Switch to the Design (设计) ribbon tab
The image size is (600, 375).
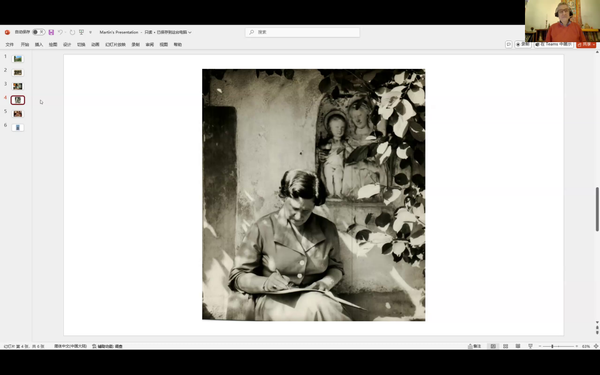coord(67,45)
